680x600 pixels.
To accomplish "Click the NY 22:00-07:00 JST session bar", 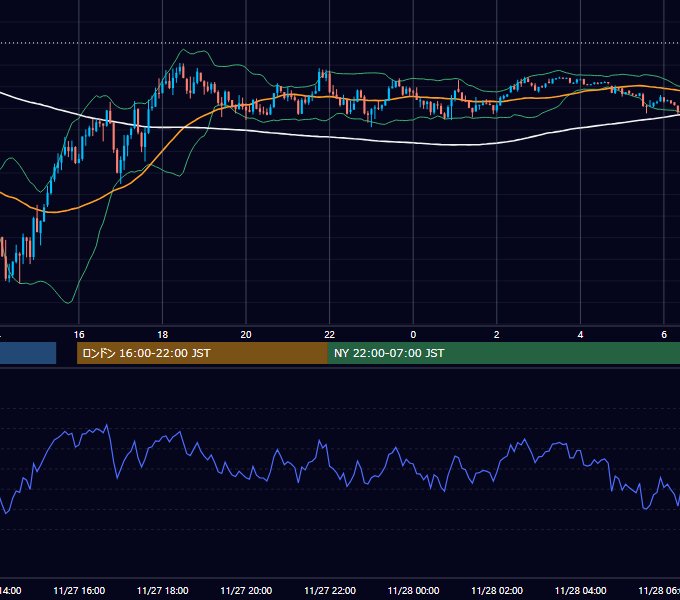I will point(503,353).
